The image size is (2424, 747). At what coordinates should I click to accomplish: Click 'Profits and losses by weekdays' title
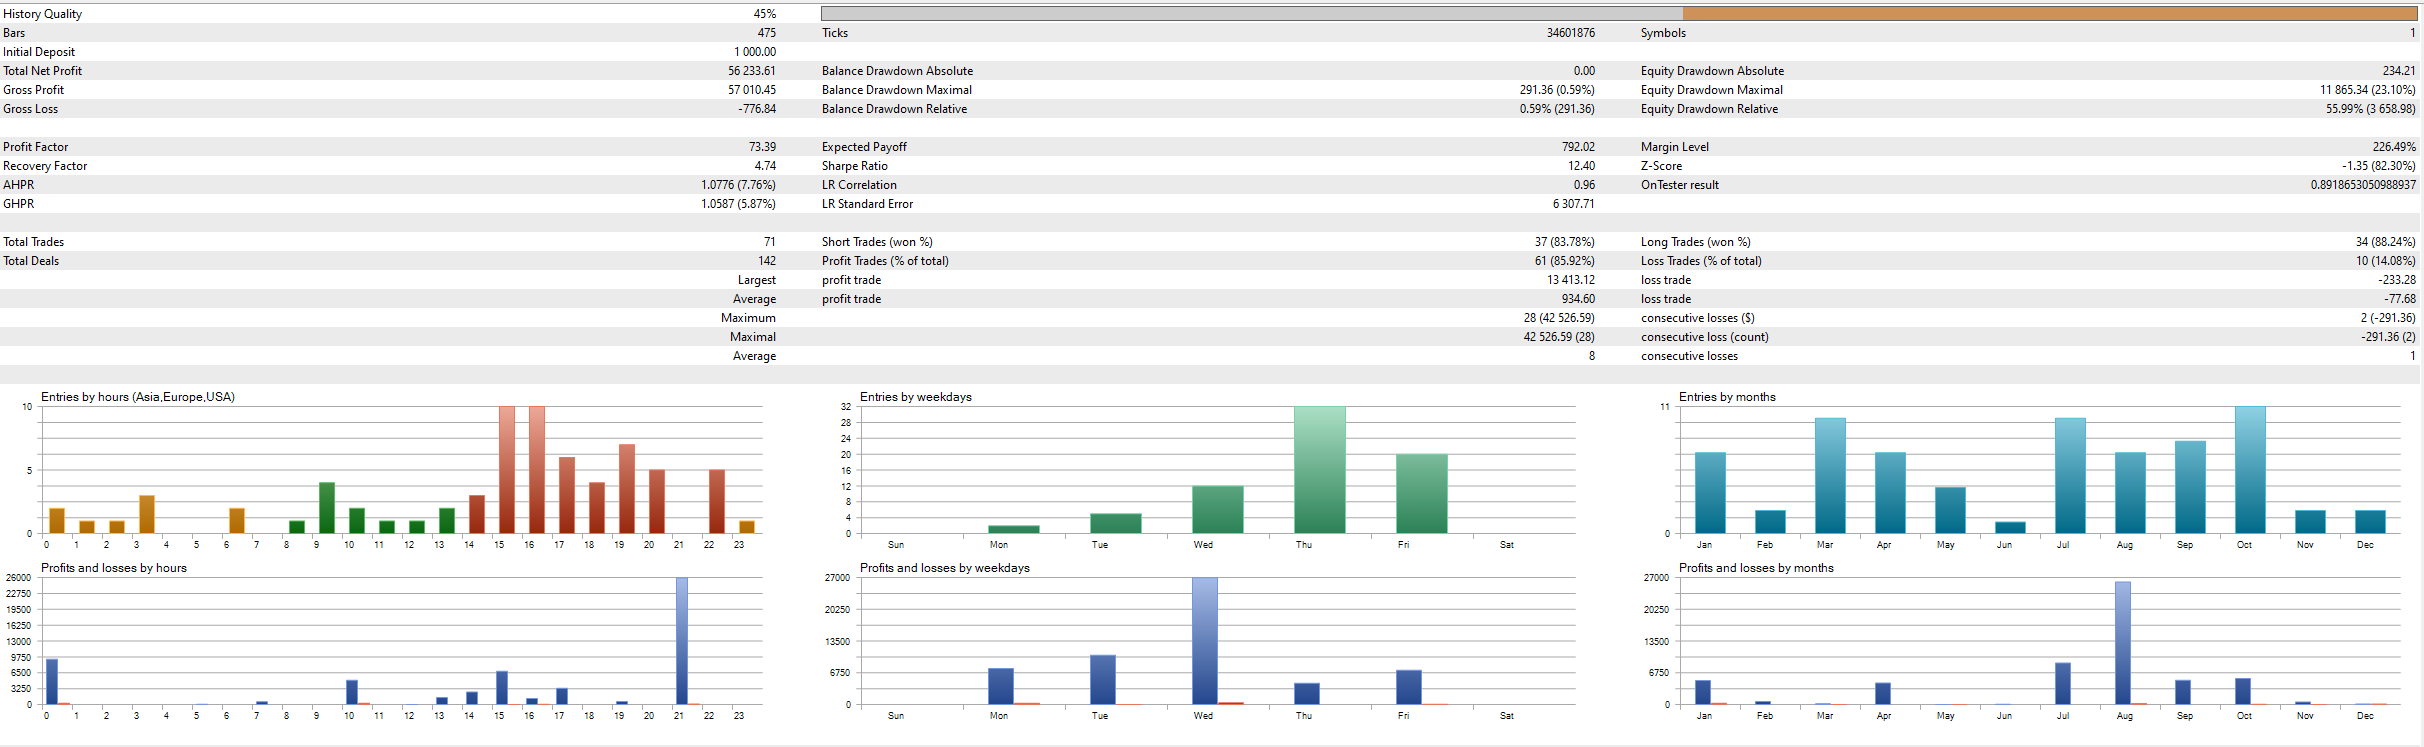tap(945, 568)
